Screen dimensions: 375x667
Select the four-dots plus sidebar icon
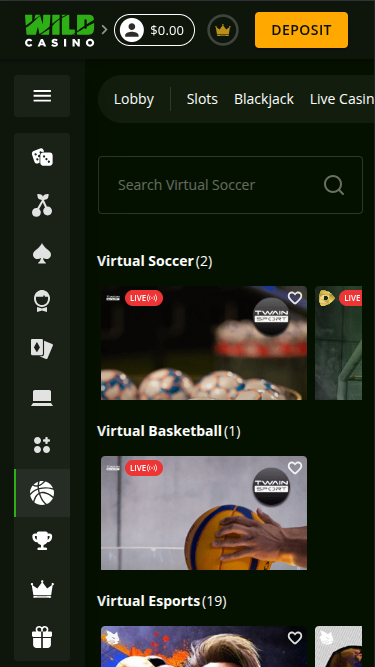pos(42,445)
